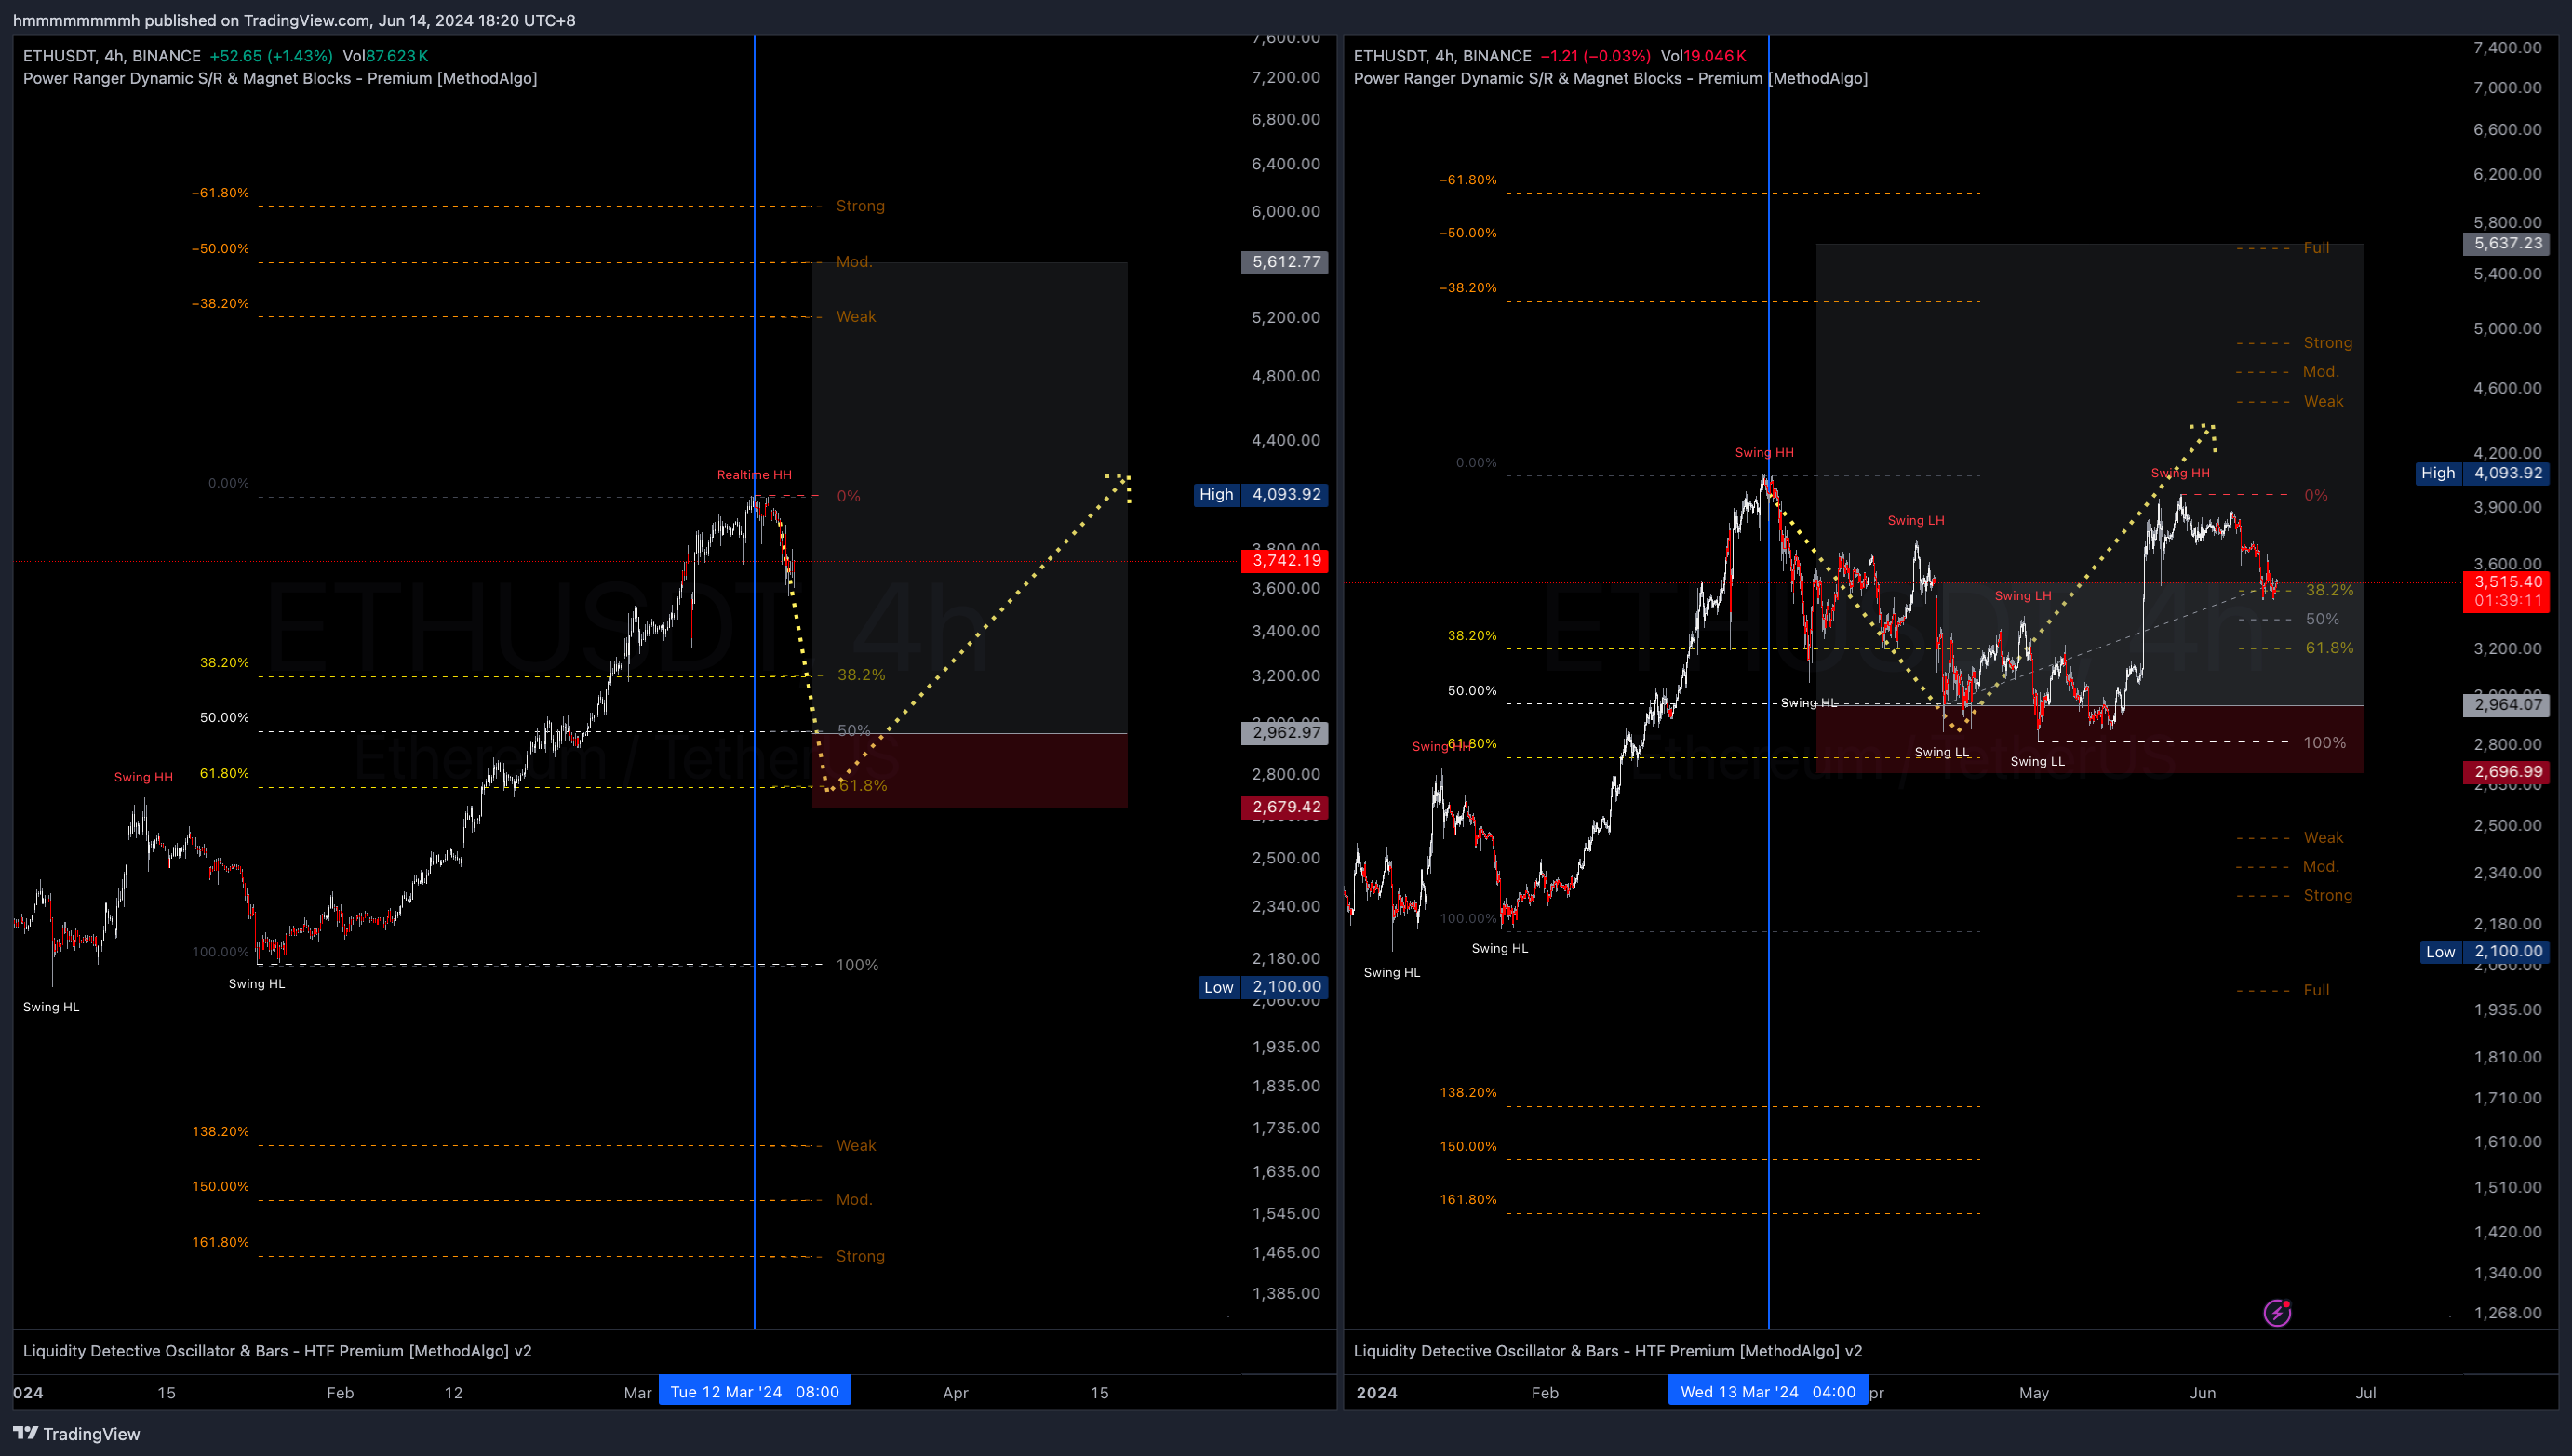This screenshot has width=2572, height=1456.
Task: Click the gray 5,612.77 price tag
Action: [1285, 261]
